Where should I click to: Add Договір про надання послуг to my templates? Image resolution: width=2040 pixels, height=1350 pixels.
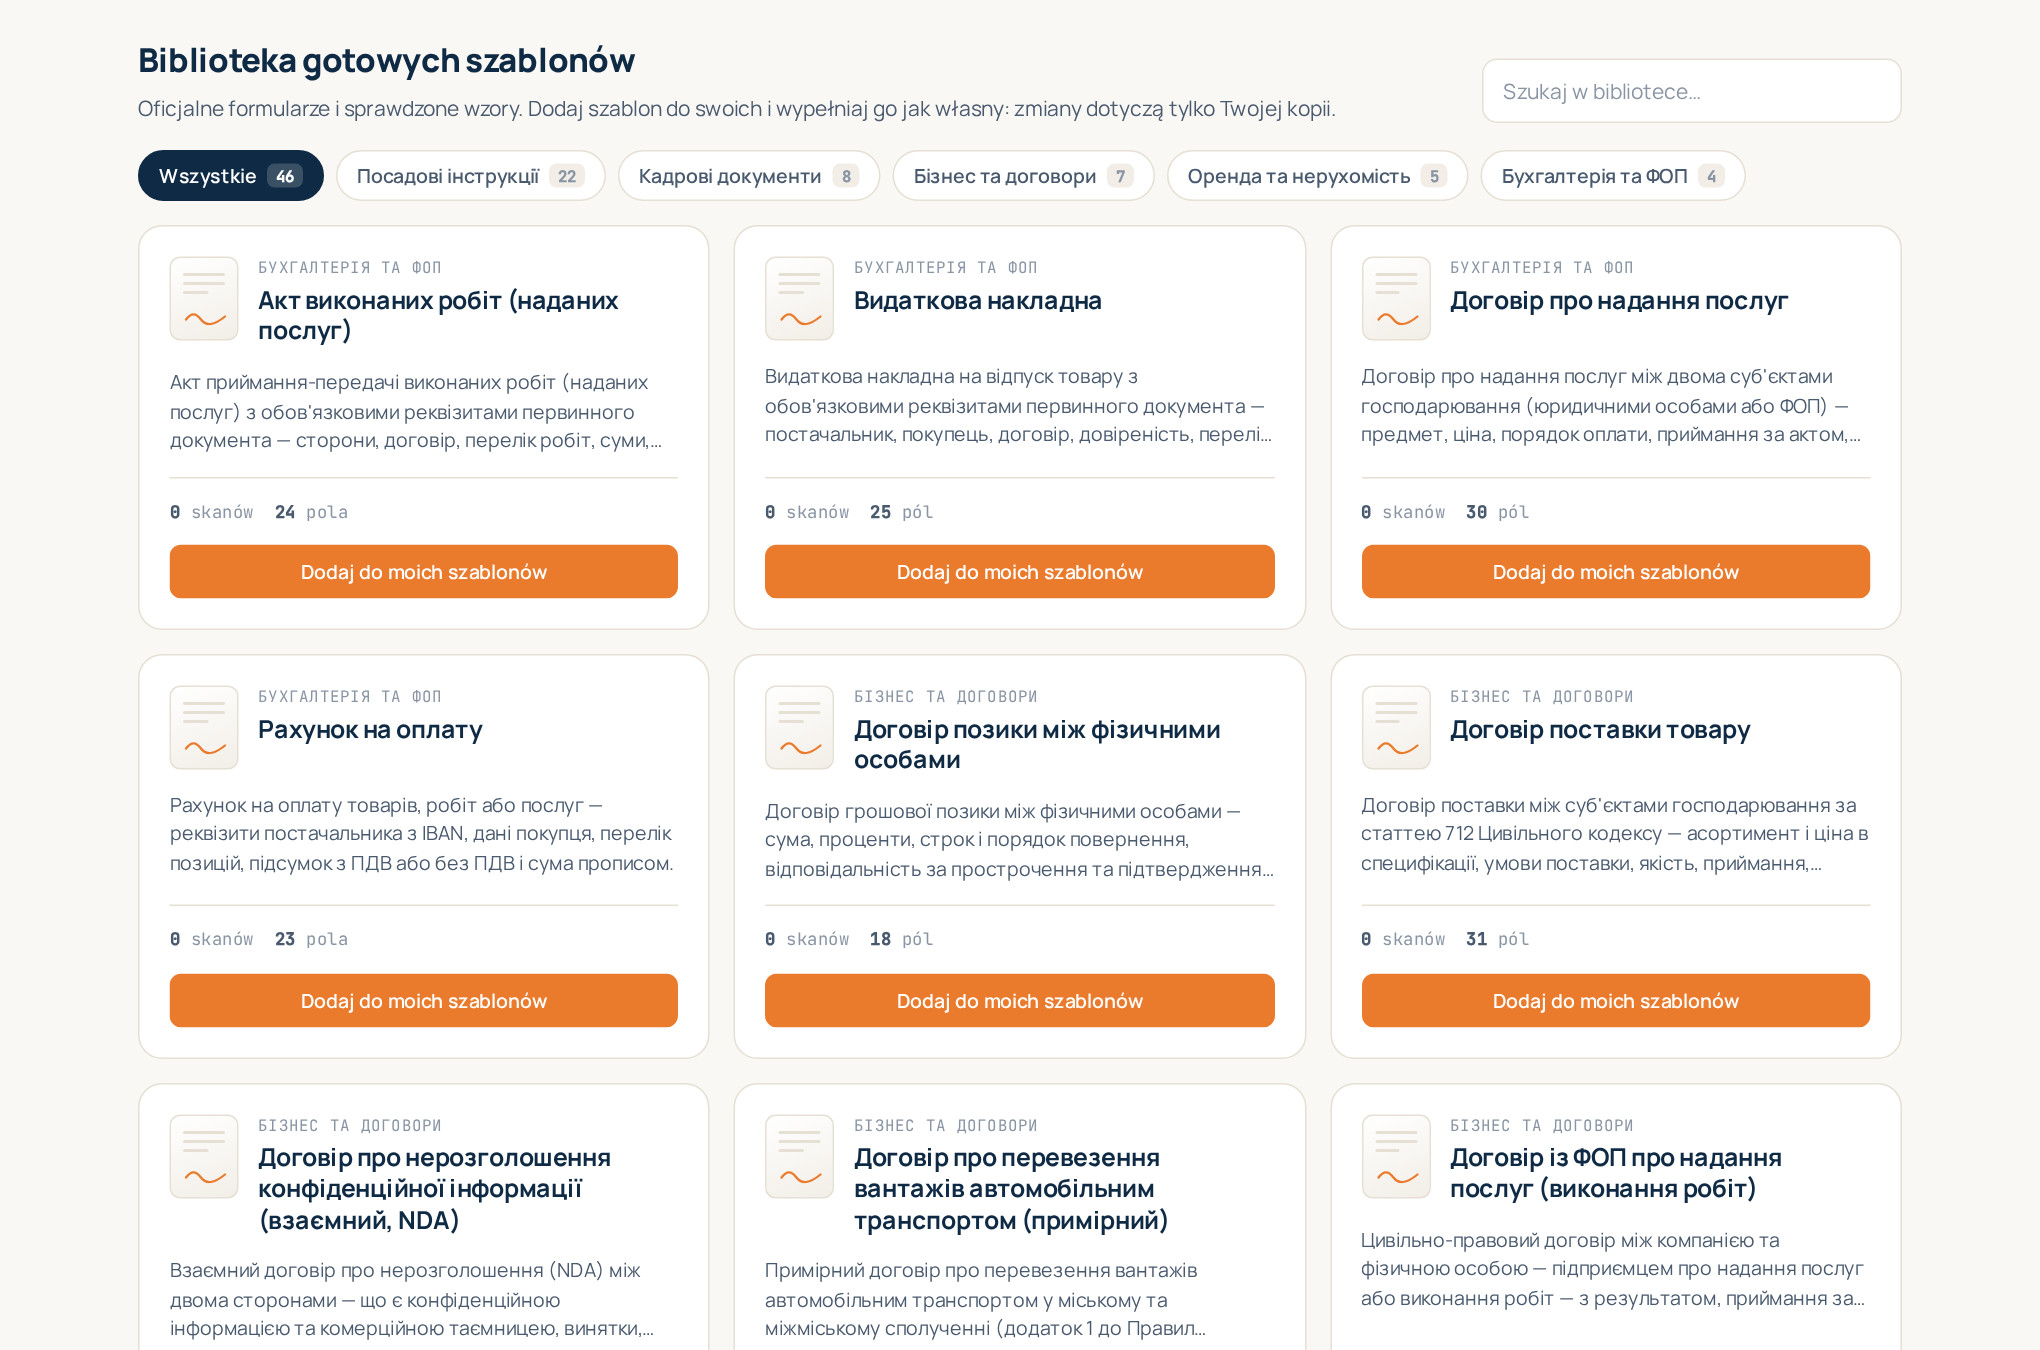pyautogui.click(x=1616, y=572)
